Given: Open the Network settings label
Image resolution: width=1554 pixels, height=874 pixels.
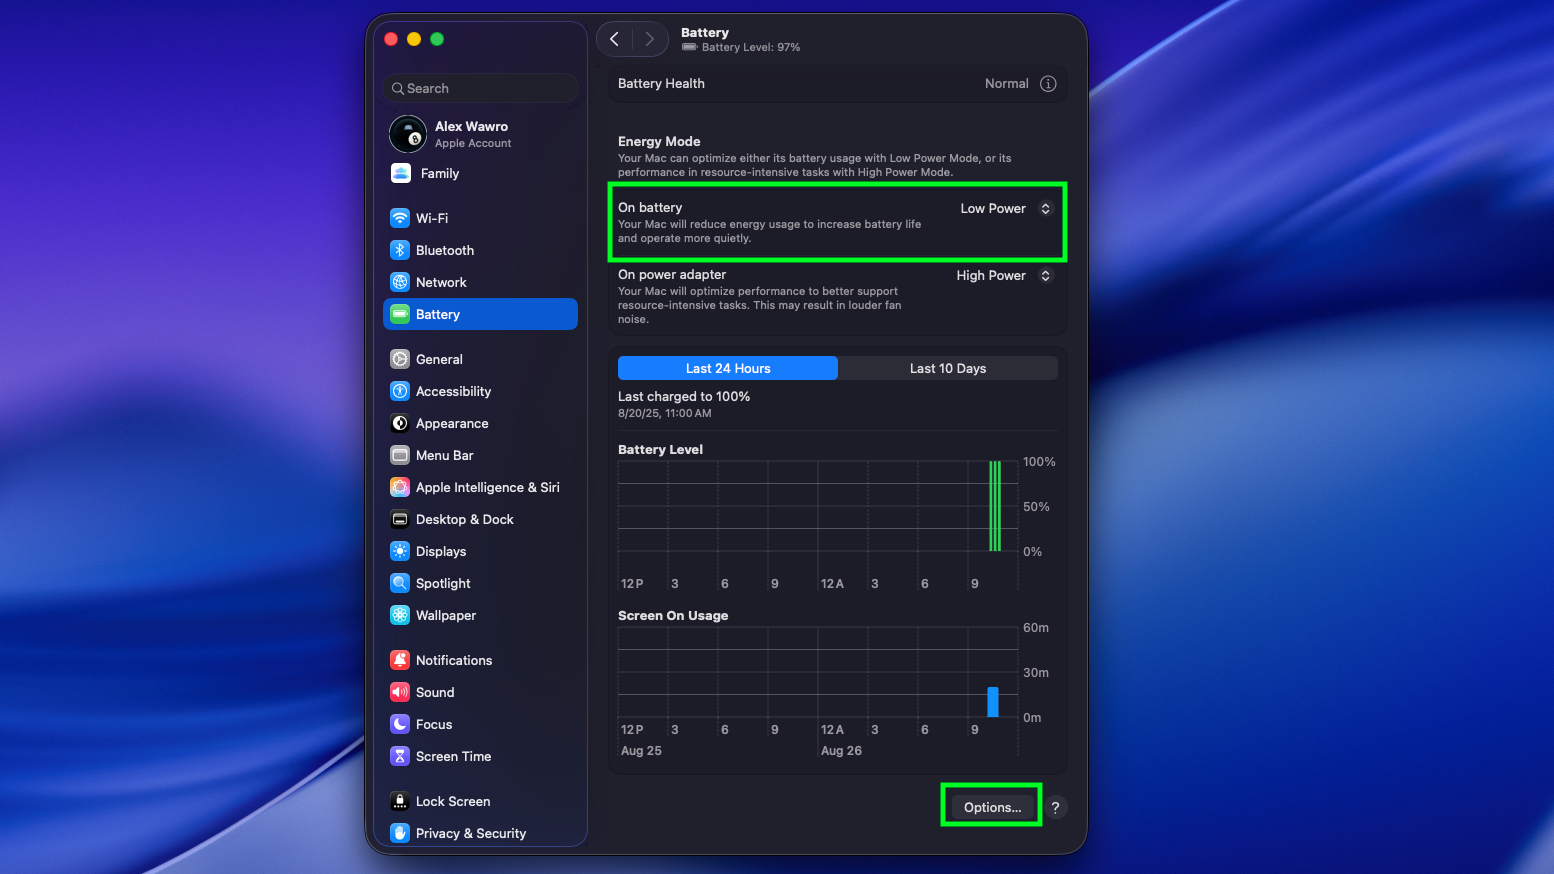Looking at the screenshot, I should 441,282.
